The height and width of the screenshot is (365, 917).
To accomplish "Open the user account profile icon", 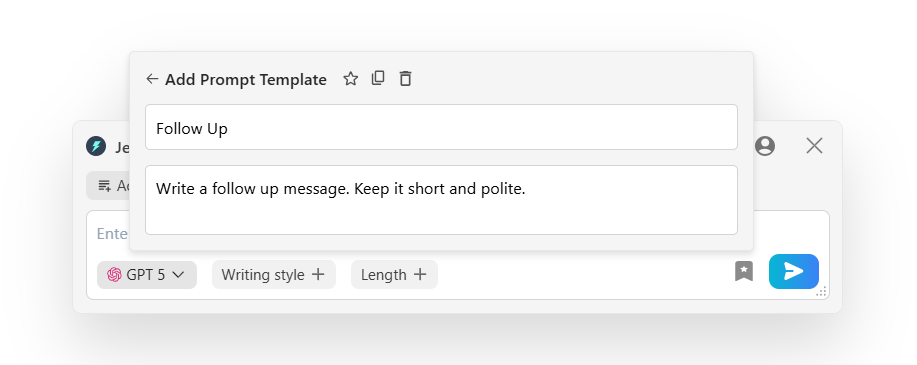I will 764,146.
